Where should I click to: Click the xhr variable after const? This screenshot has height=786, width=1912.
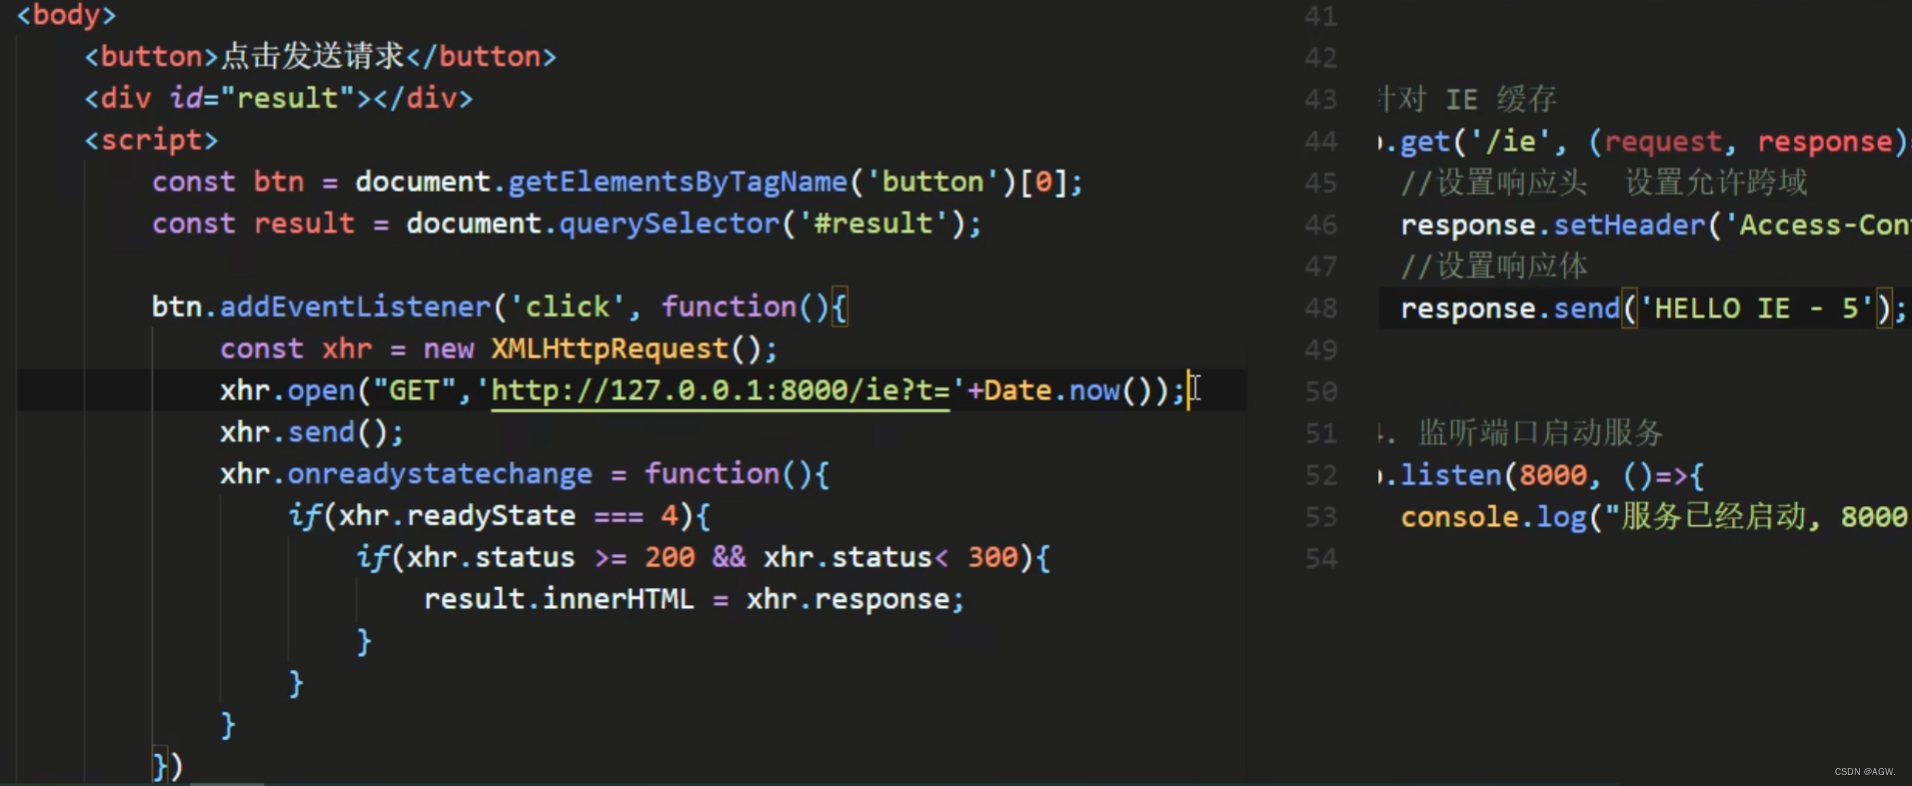[347, 349]
